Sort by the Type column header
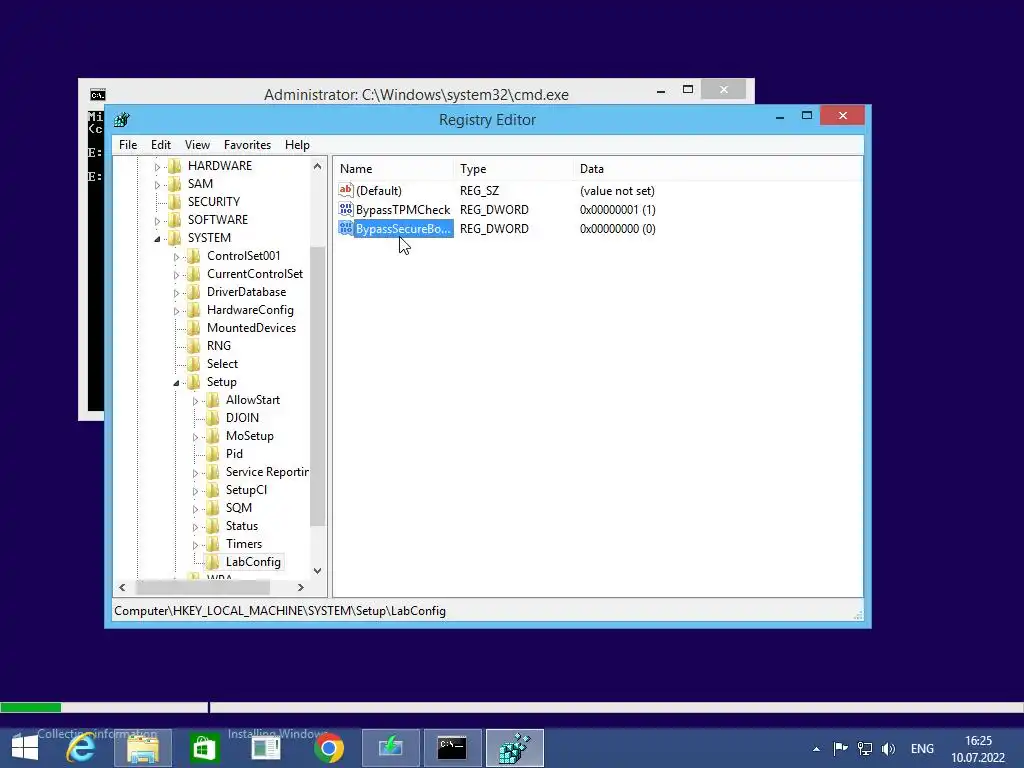Viewport: 1024px width, 768px height. click(514, 168)
